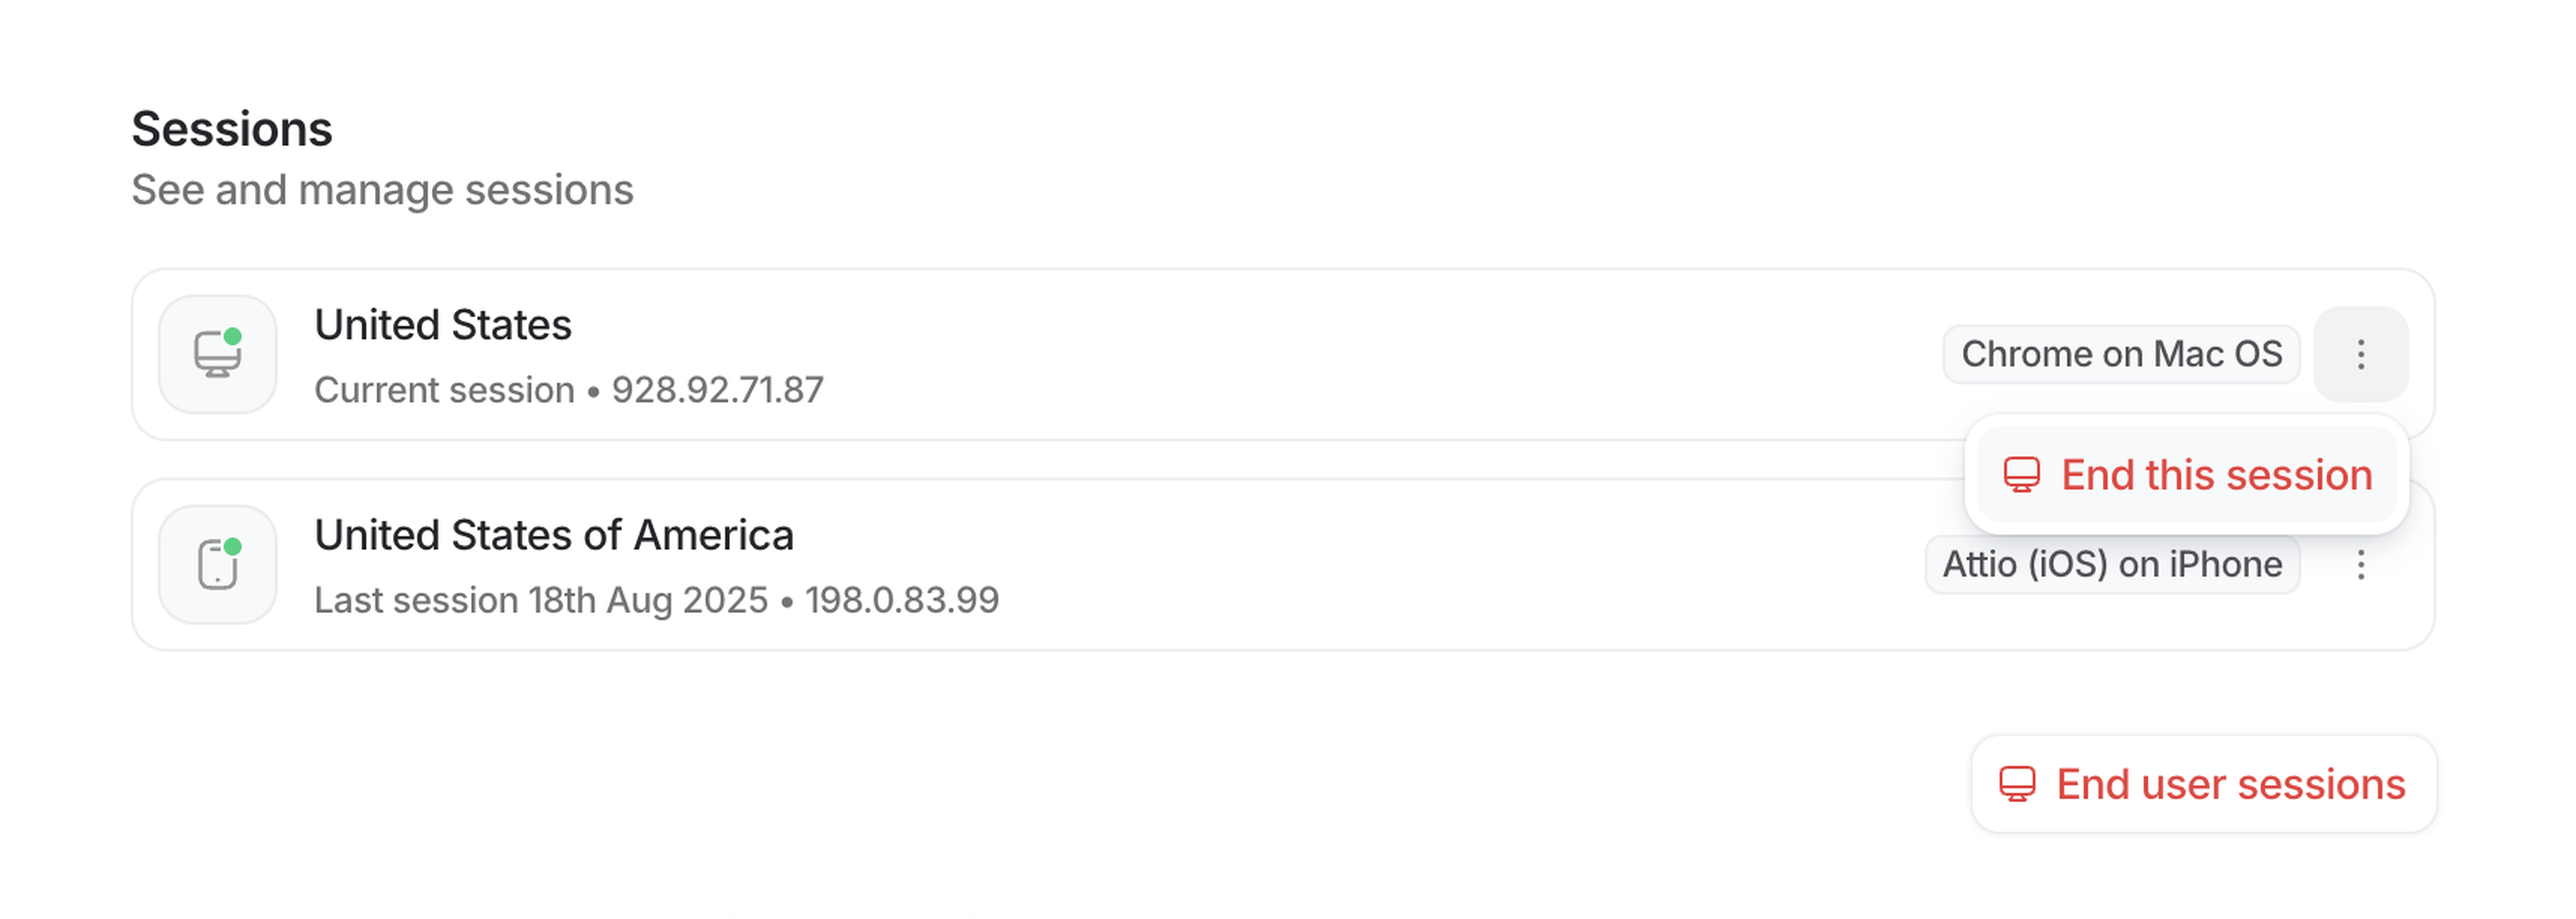This screenshot has width=2576, height=919.
Task: Click the green status dot on phone icon
Action: click(233, 546)
